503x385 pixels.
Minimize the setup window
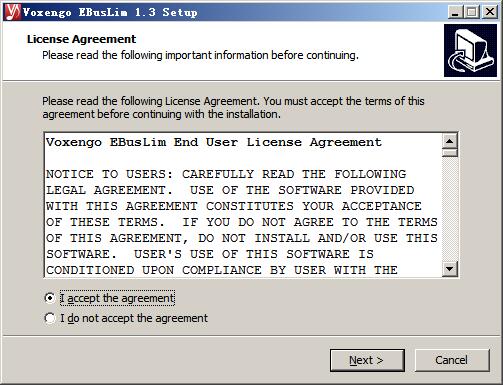[455, 12]
